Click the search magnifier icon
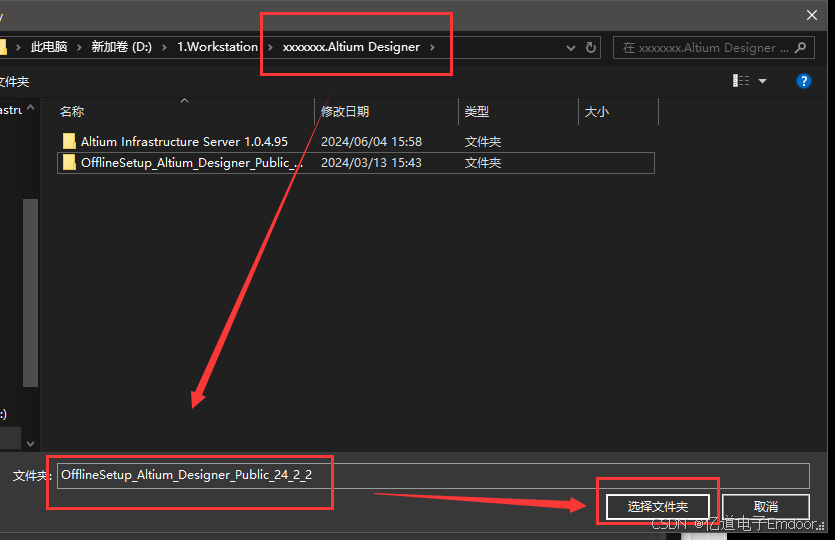This screenshot has width=835, height=540. [800, 47]
